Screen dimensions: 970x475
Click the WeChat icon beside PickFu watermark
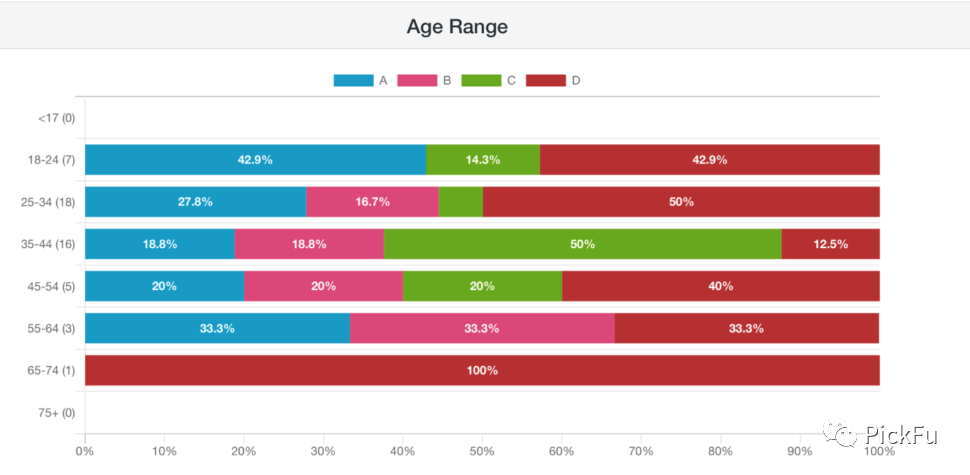(x=839, y=435)
